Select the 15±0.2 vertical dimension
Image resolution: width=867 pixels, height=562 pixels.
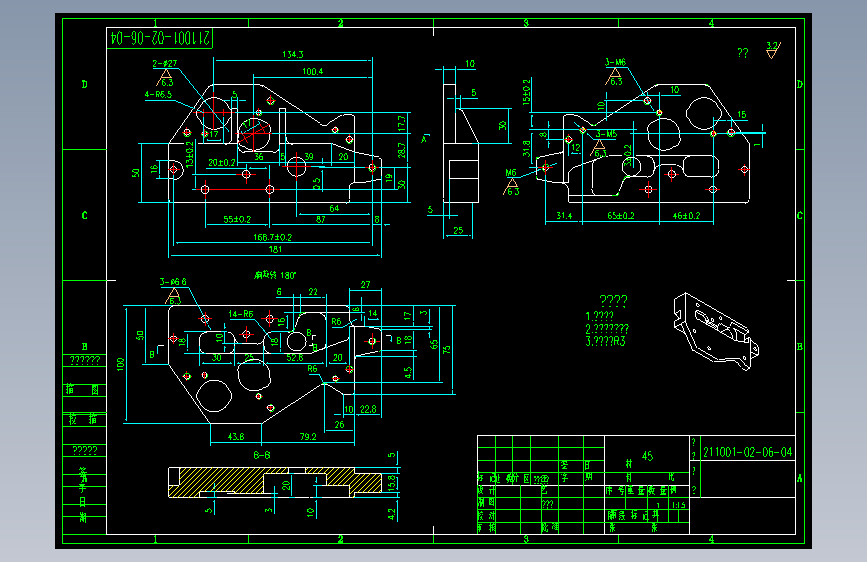(x=526, y=92)
